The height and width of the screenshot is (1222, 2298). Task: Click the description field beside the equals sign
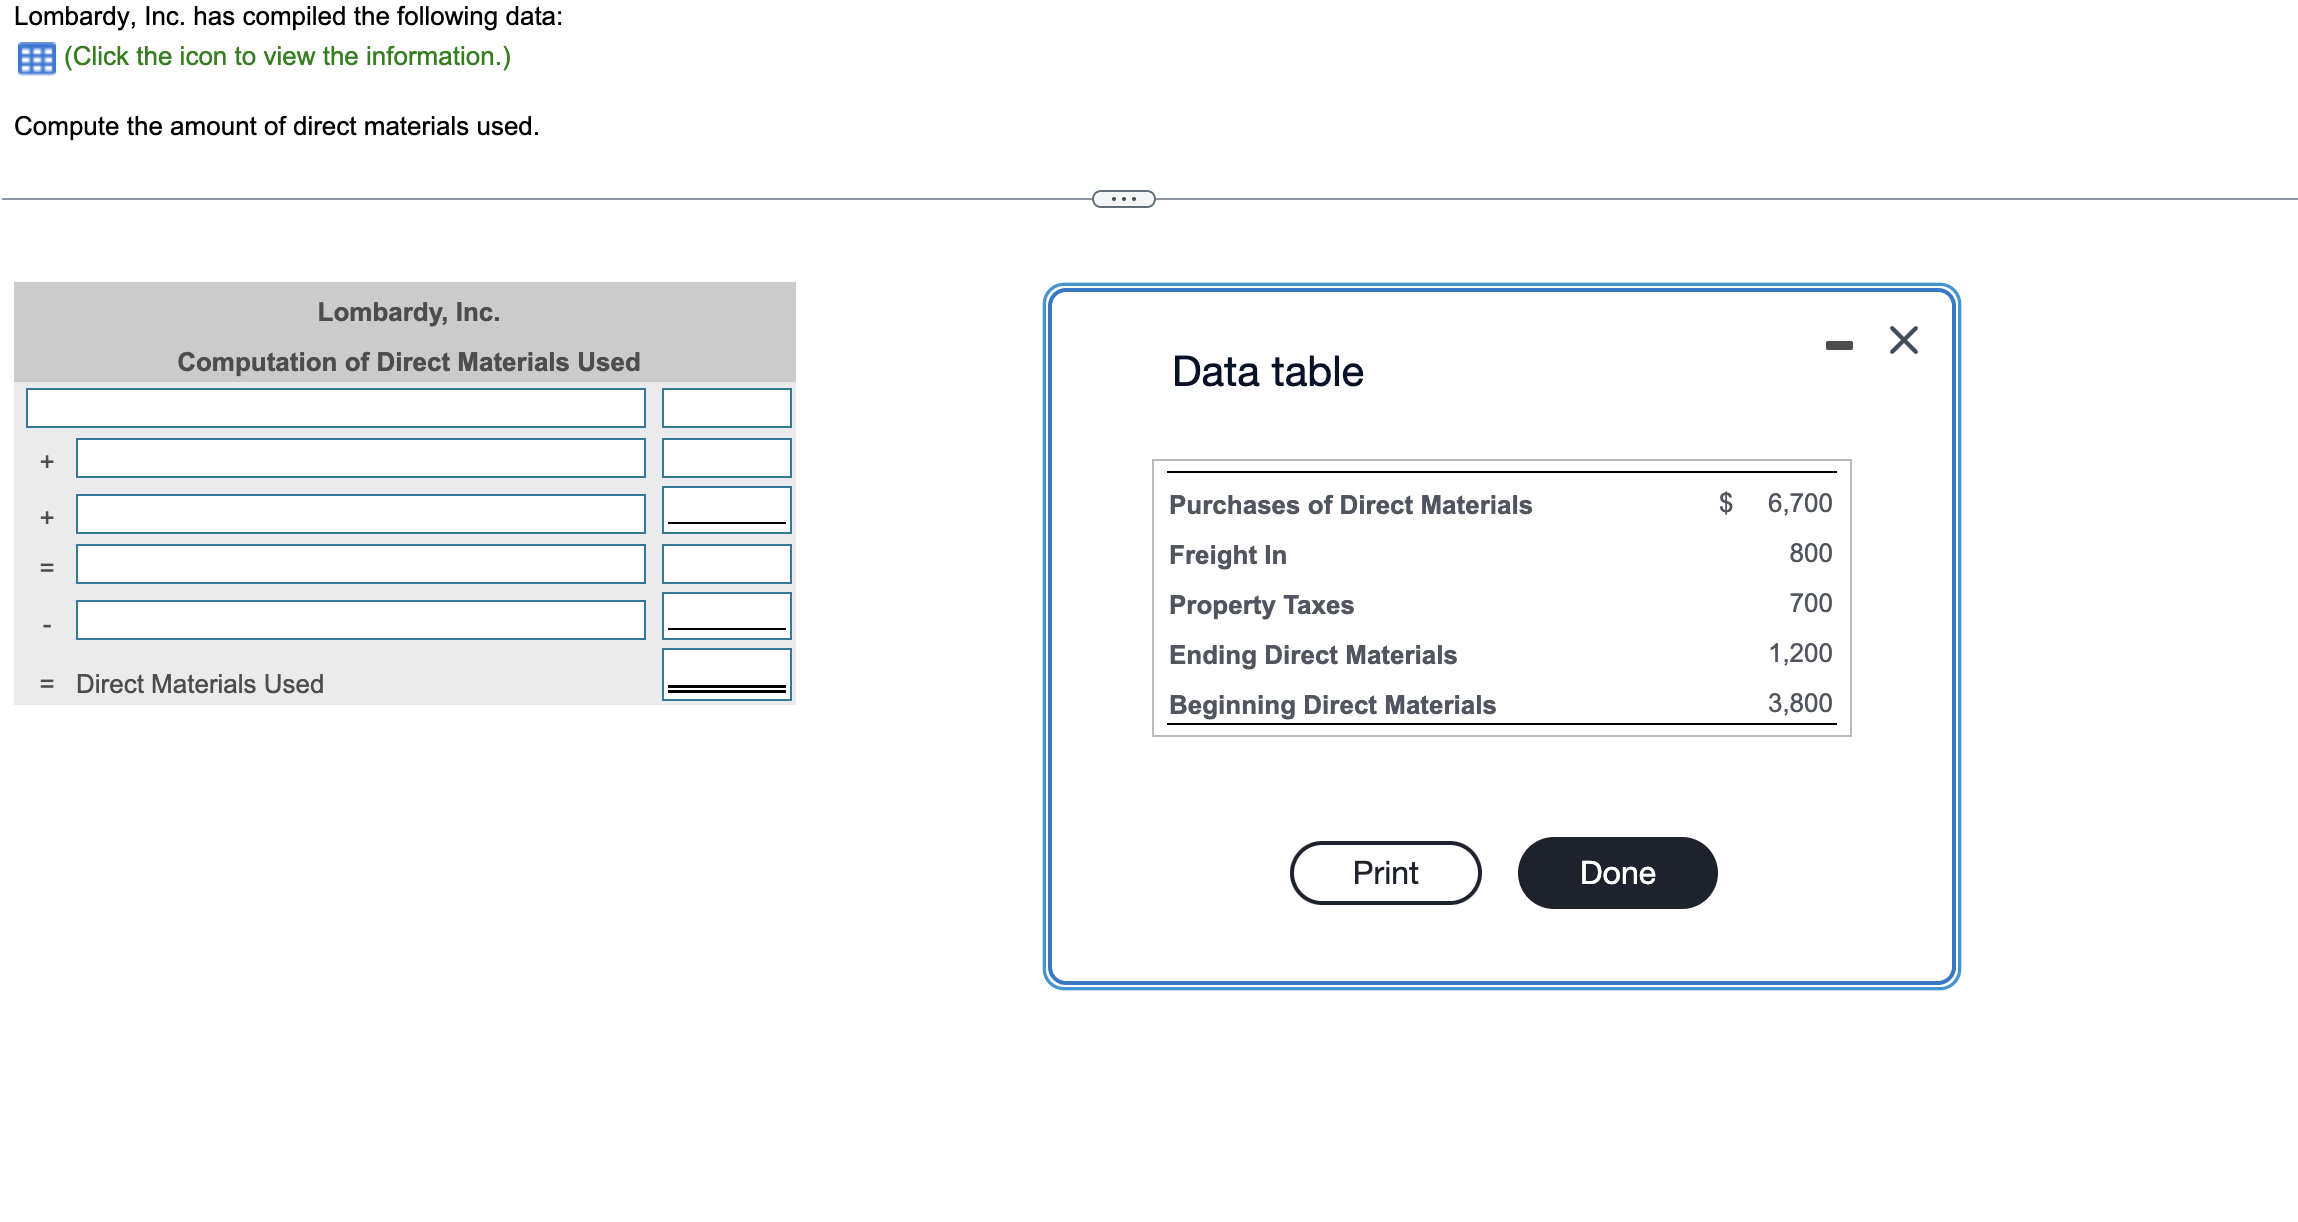coord(360,566)
